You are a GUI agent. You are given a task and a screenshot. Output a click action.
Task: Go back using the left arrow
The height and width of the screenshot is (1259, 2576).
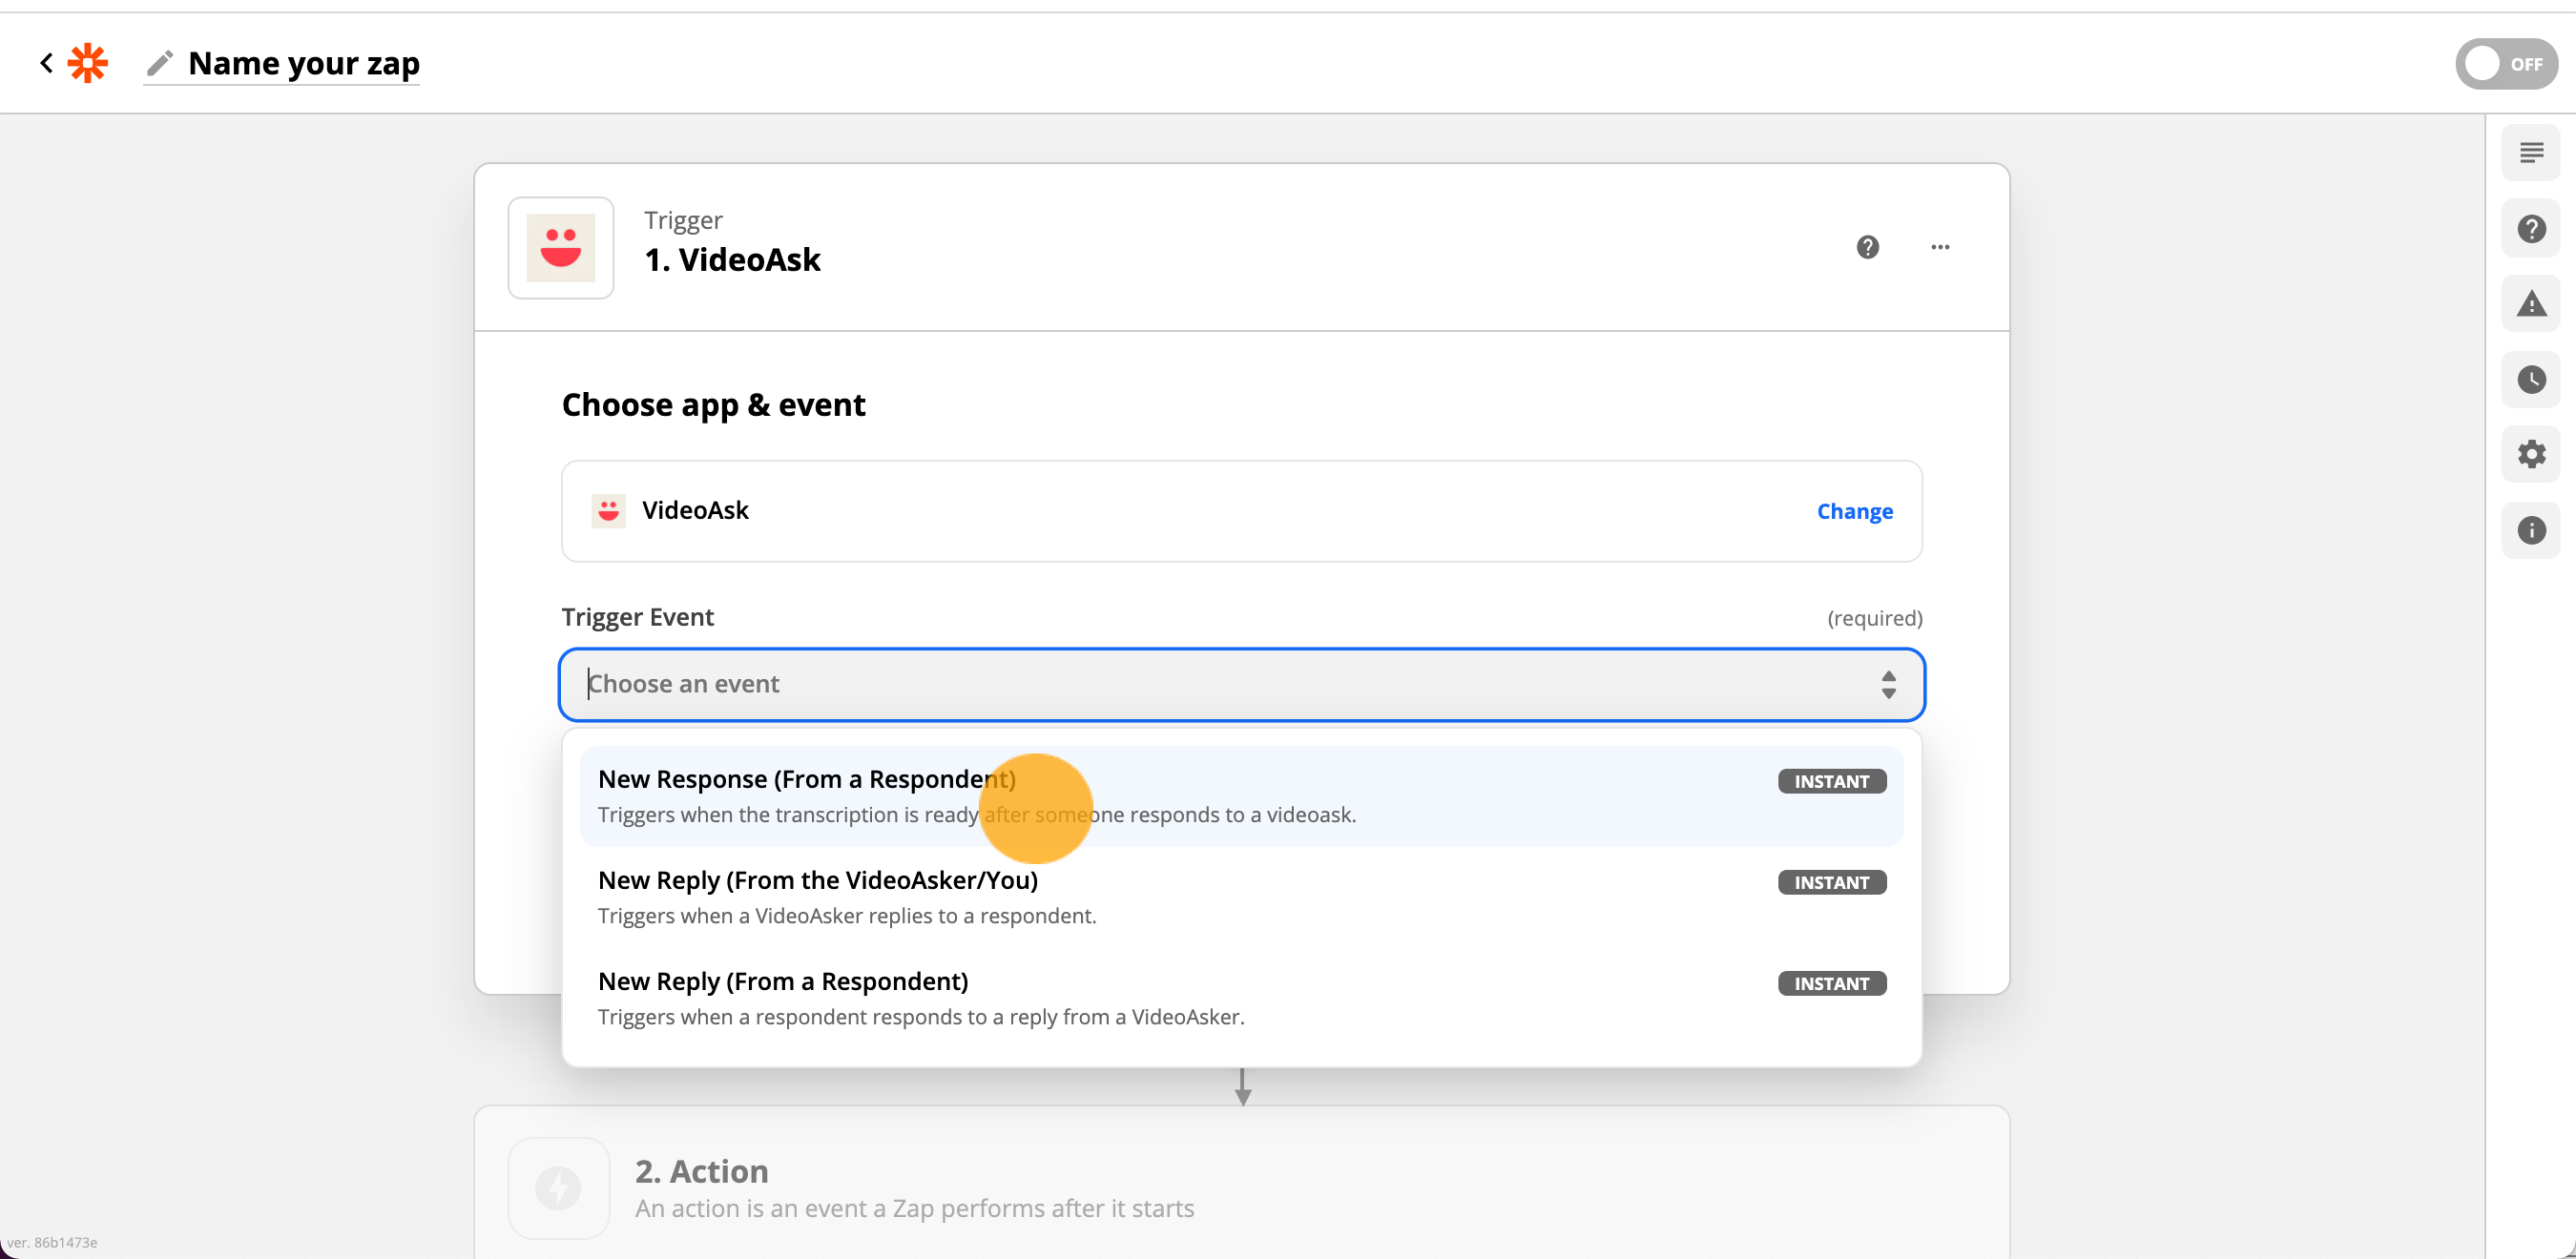click(46, 63)
